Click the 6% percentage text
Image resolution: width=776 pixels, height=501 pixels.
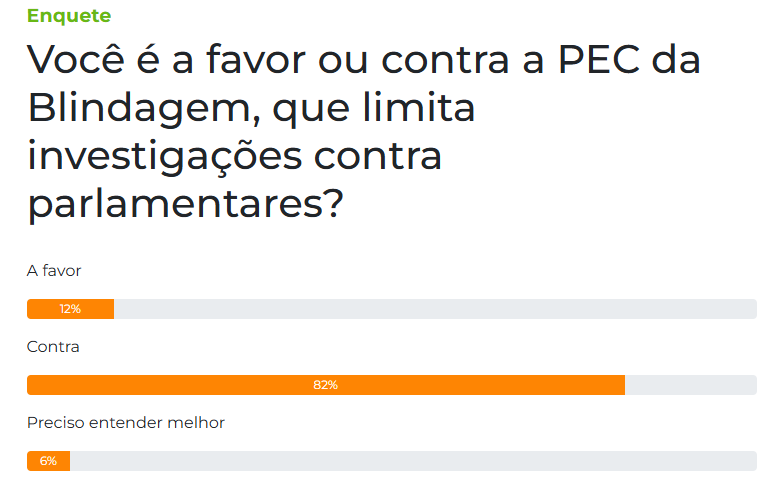pos(48,461)
